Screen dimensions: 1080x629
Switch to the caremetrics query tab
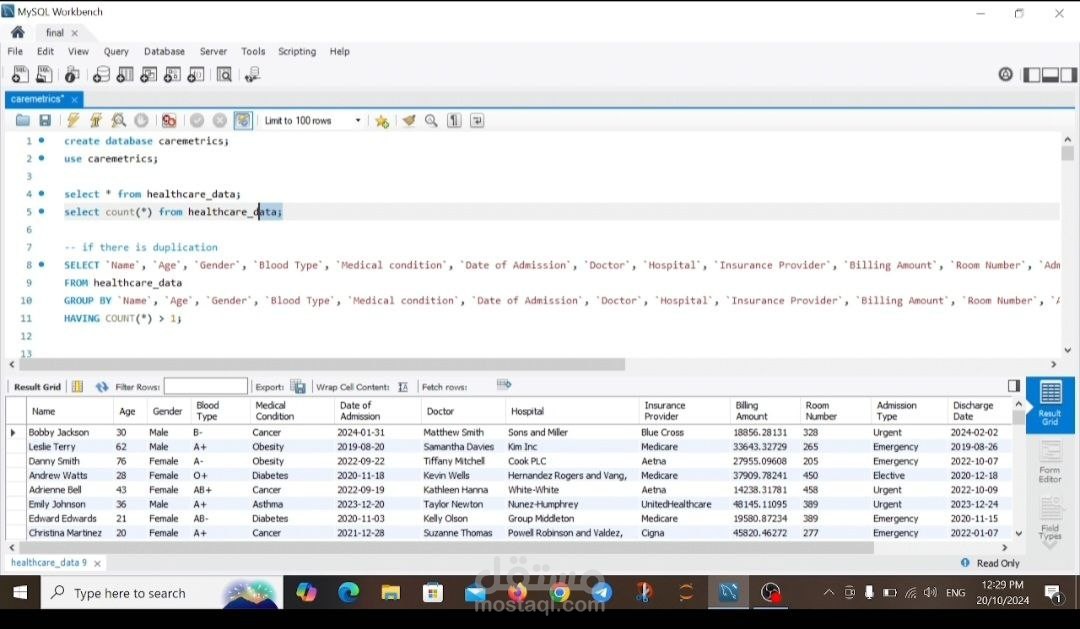(37, 98)
